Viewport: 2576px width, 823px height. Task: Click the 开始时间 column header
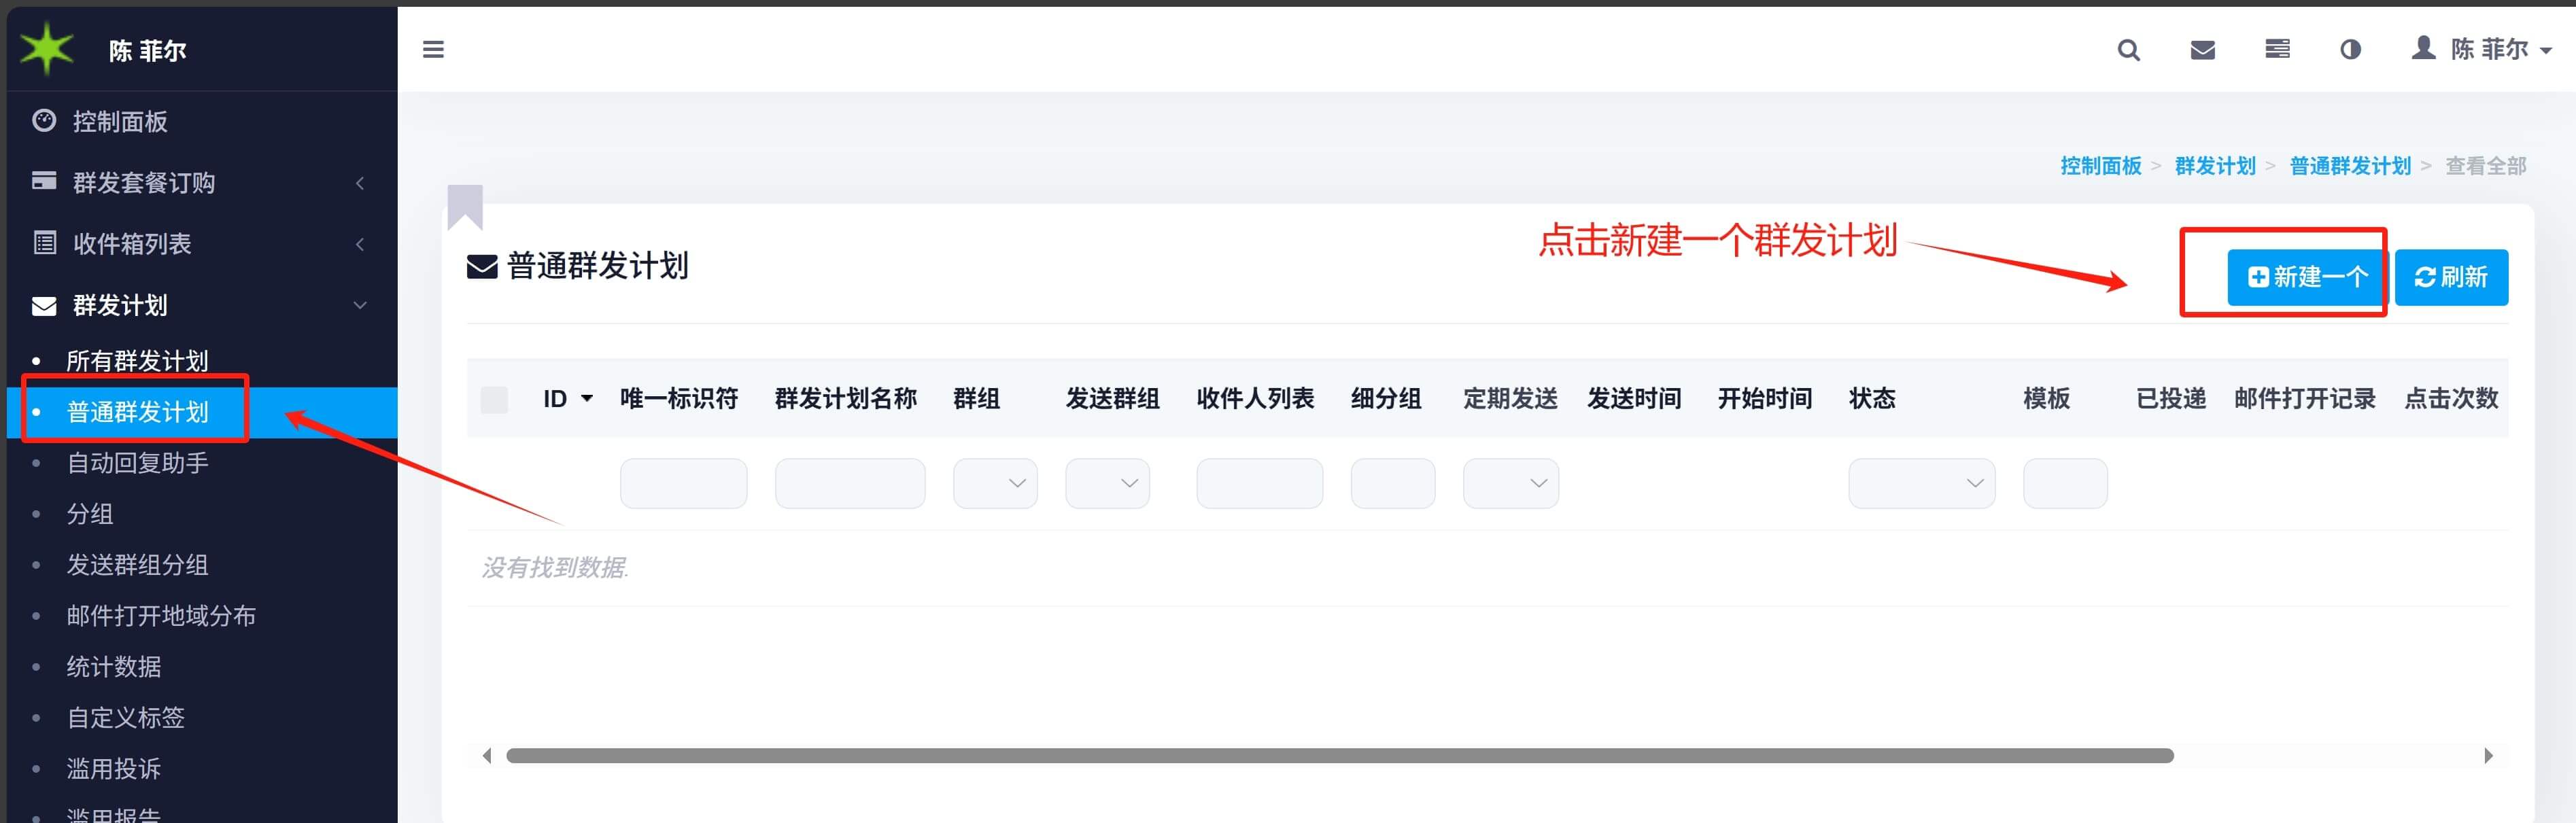coord(1765,399)
